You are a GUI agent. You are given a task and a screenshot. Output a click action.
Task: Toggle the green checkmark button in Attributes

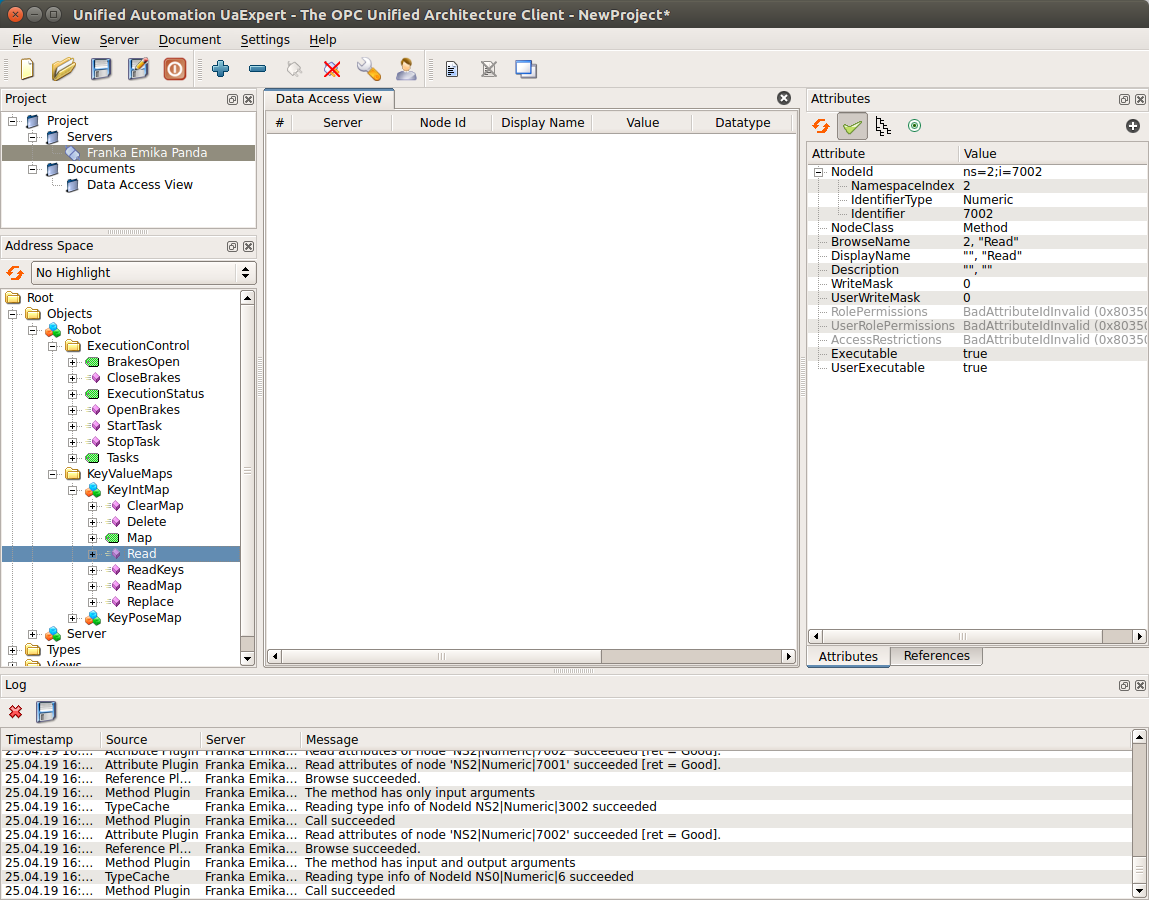pos(852,126)
